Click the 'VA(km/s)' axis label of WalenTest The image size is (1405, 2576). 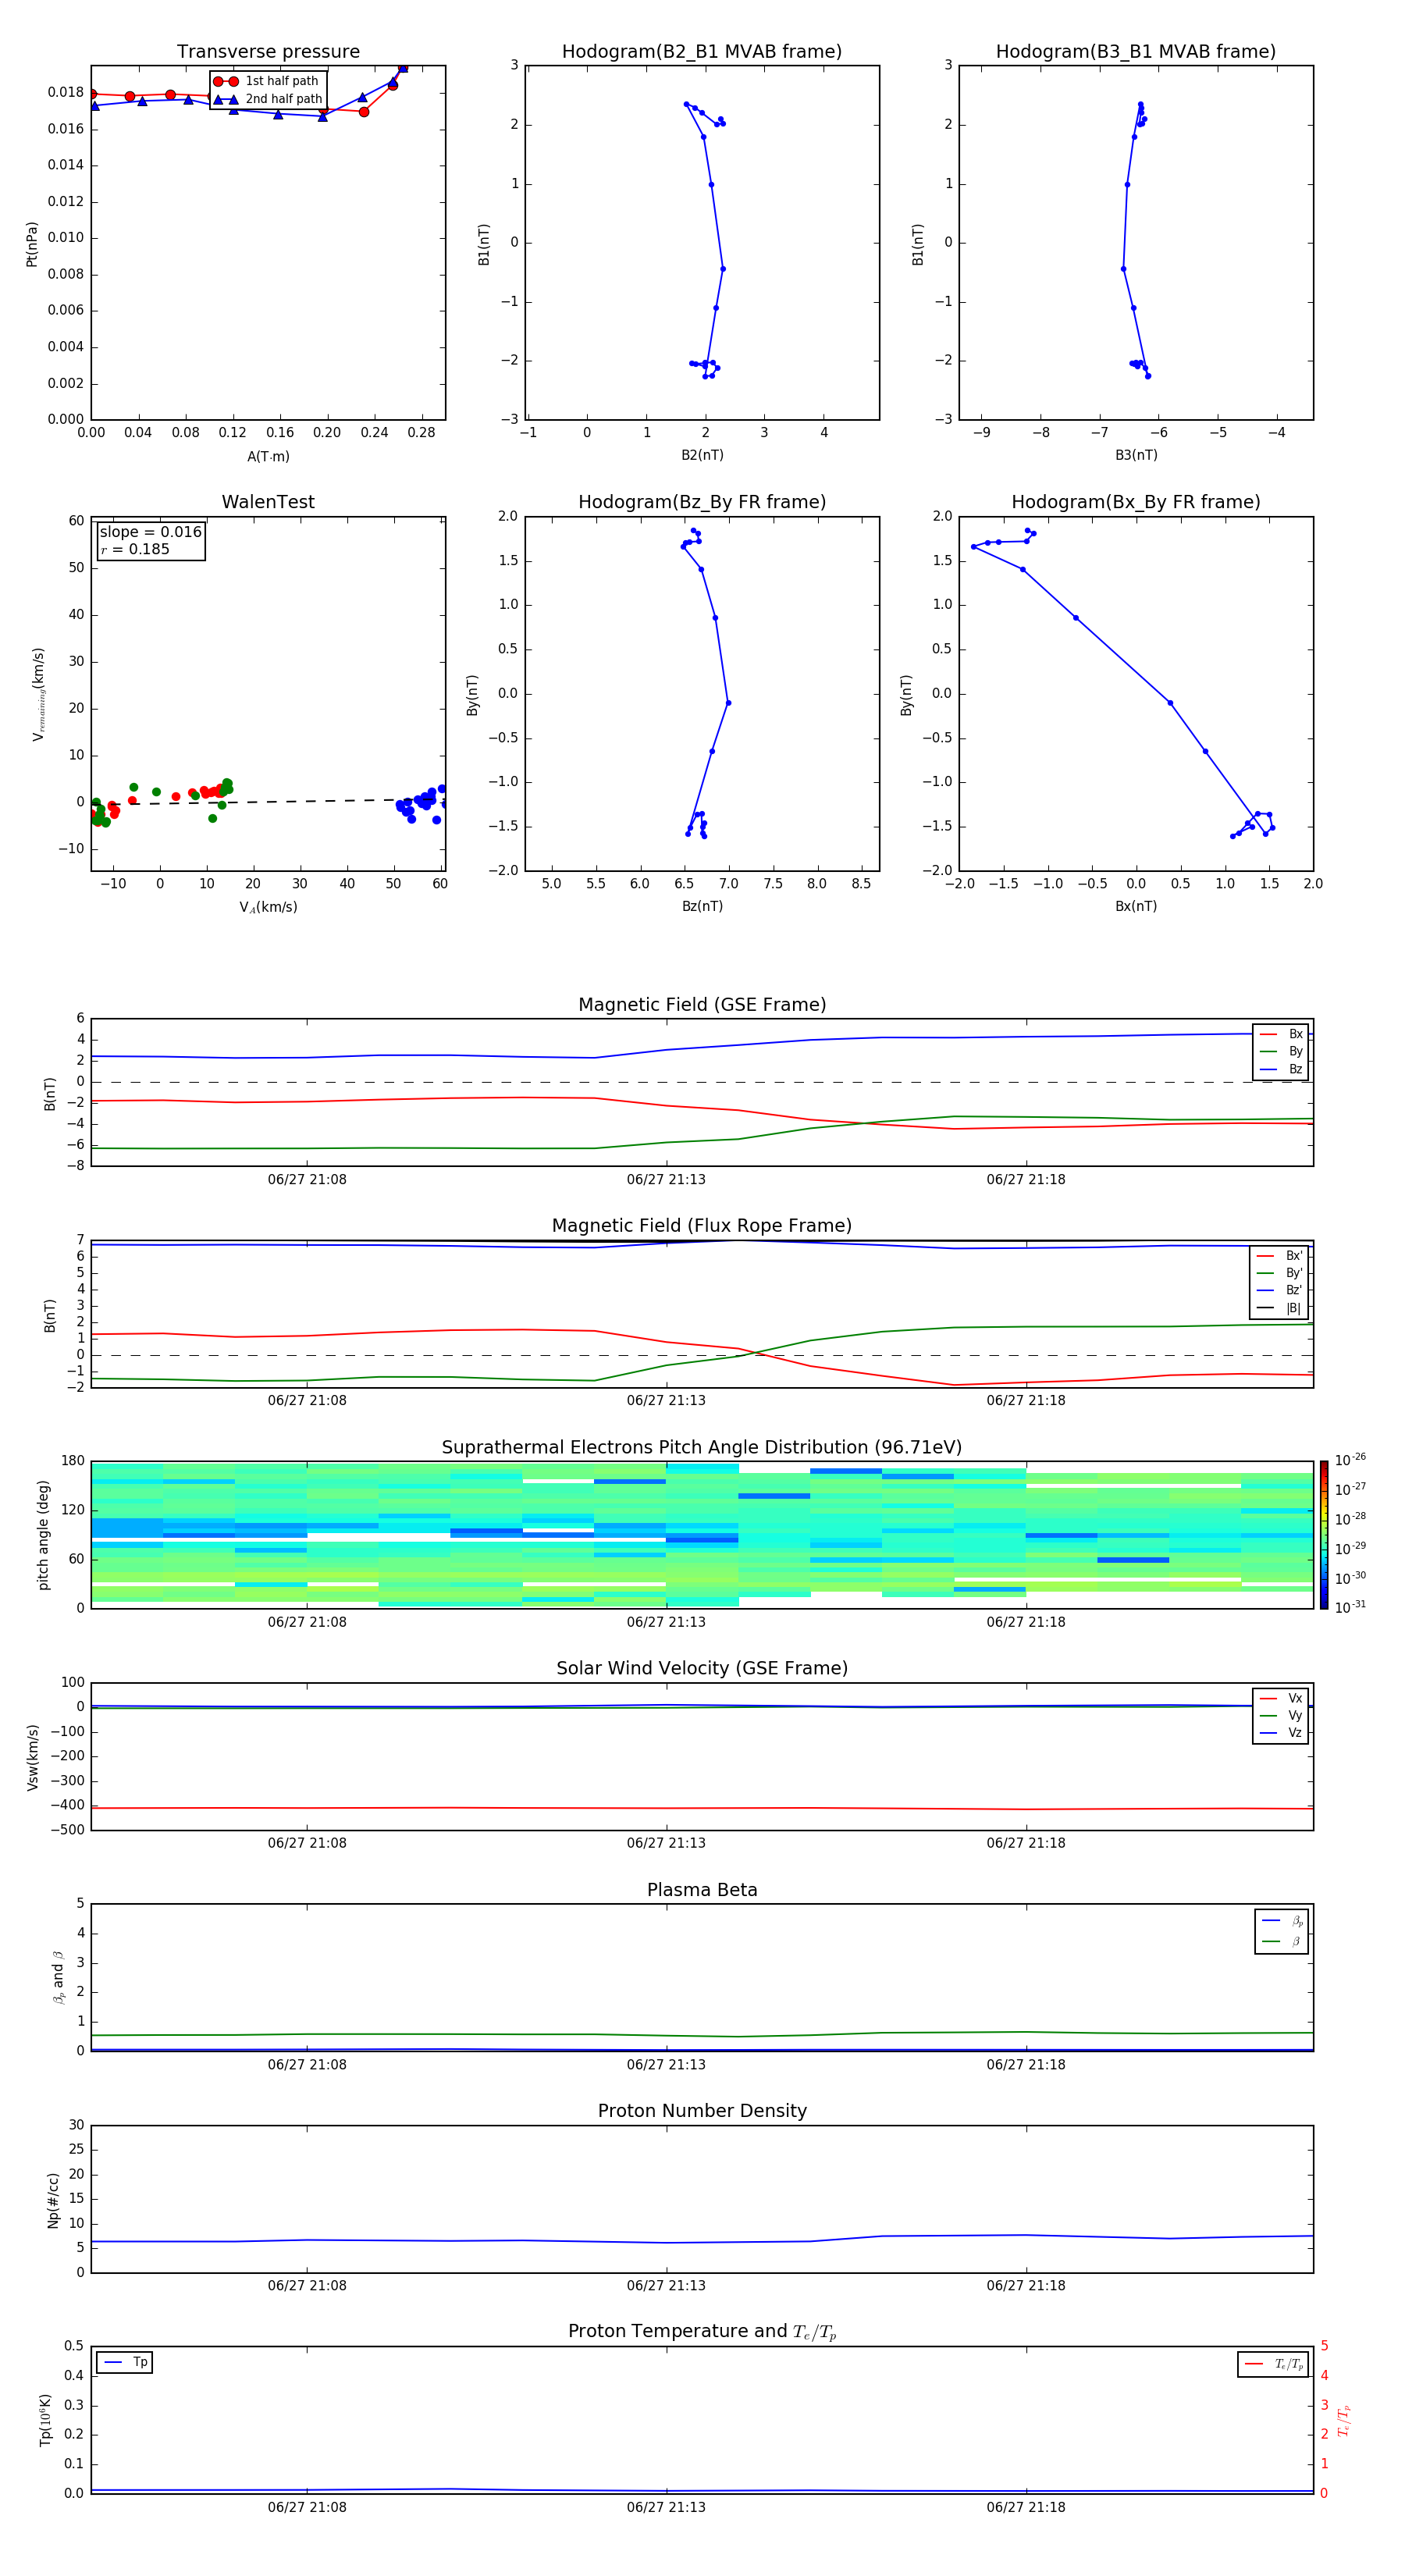268,907
